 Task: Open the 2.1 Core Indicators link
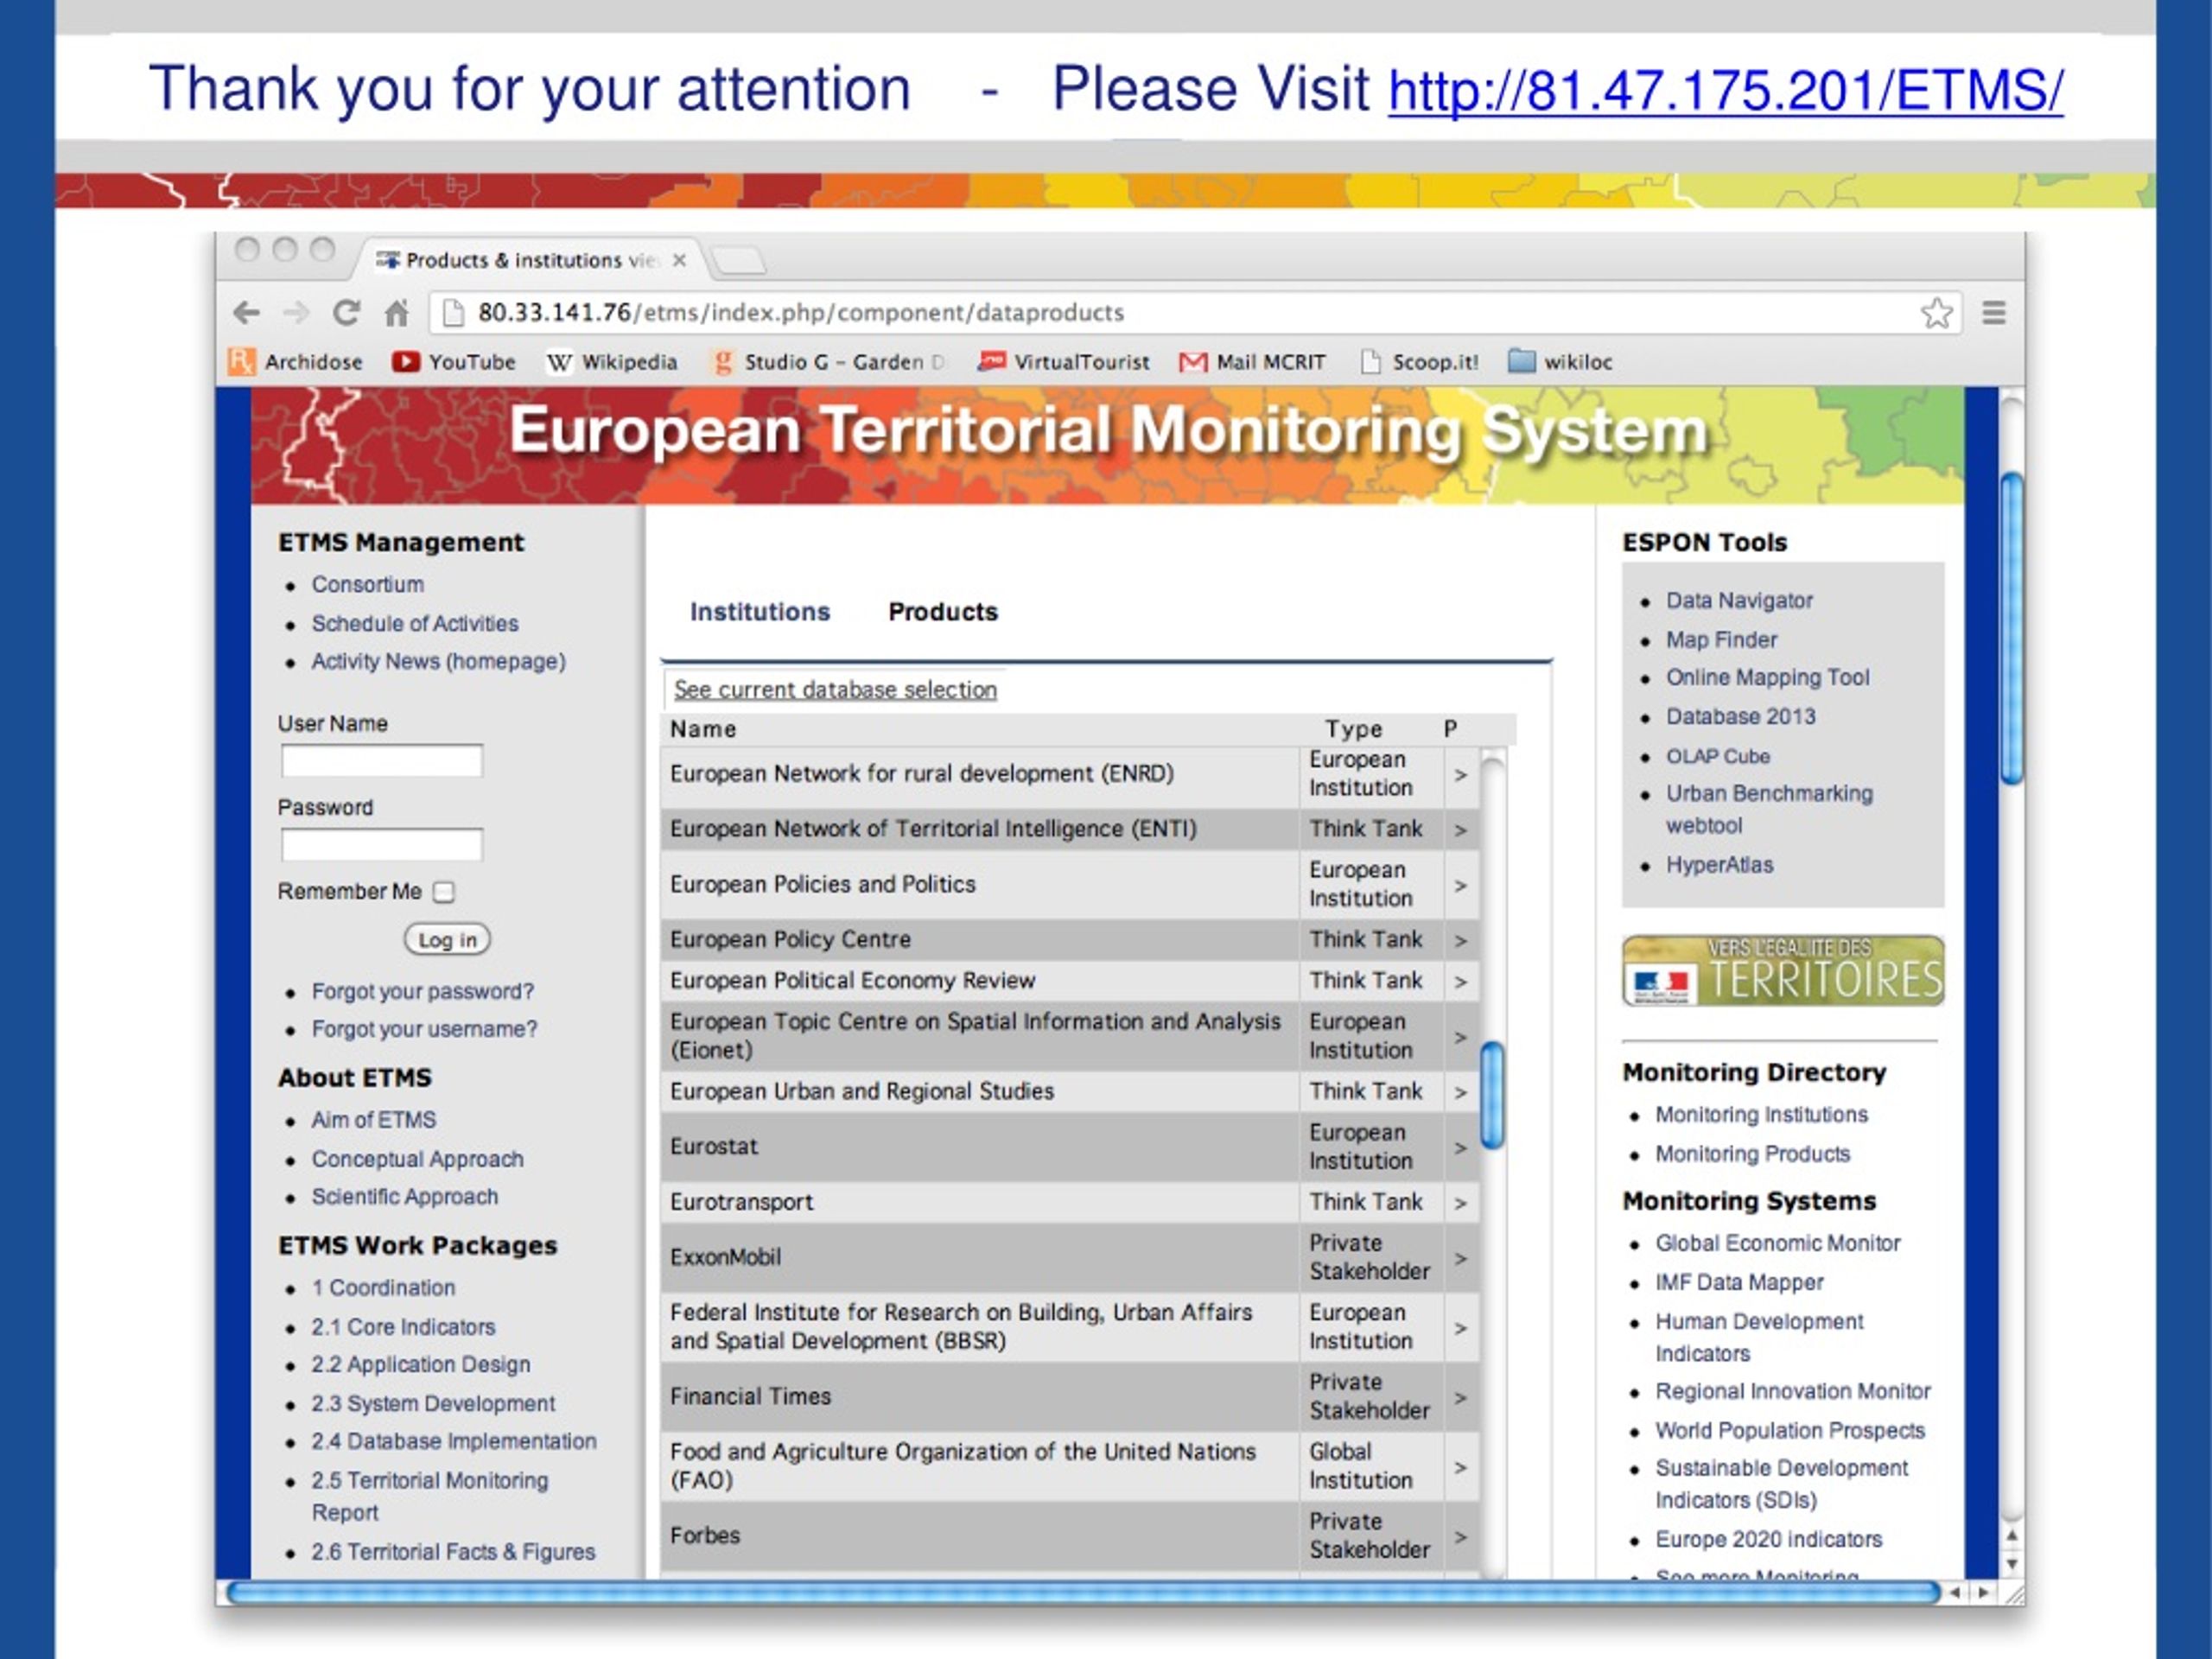point(403,1328)
